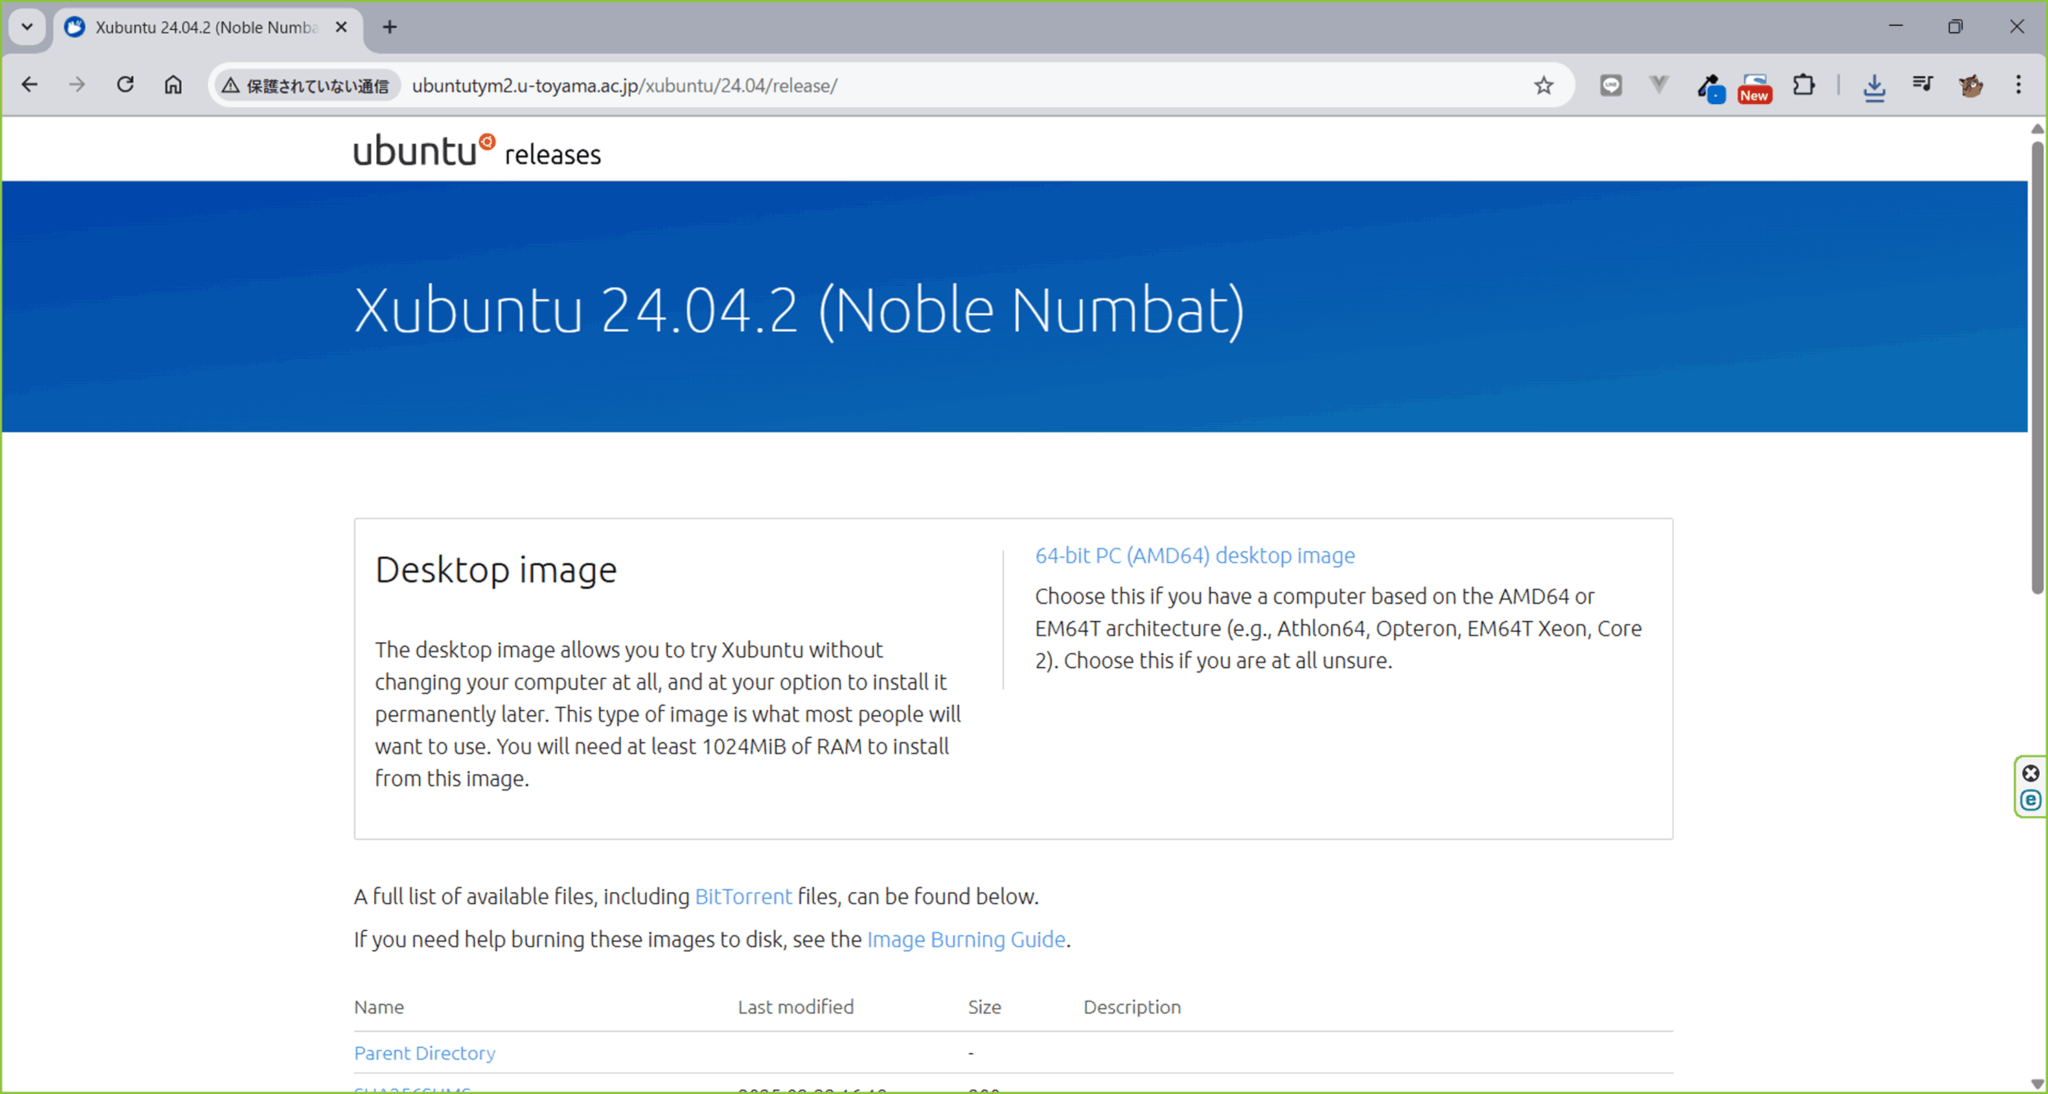Open the Image Burning Guide link
This screenshot has width=2048, height=1094.
[965, 939]
